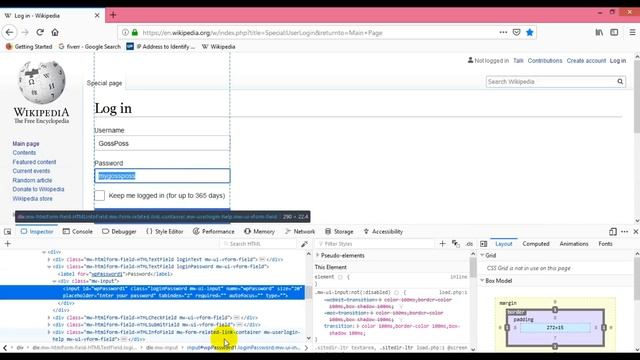Open the Accessibility tab
The width and height of the screenshot is (640, 360).
[x=383, y=231]
